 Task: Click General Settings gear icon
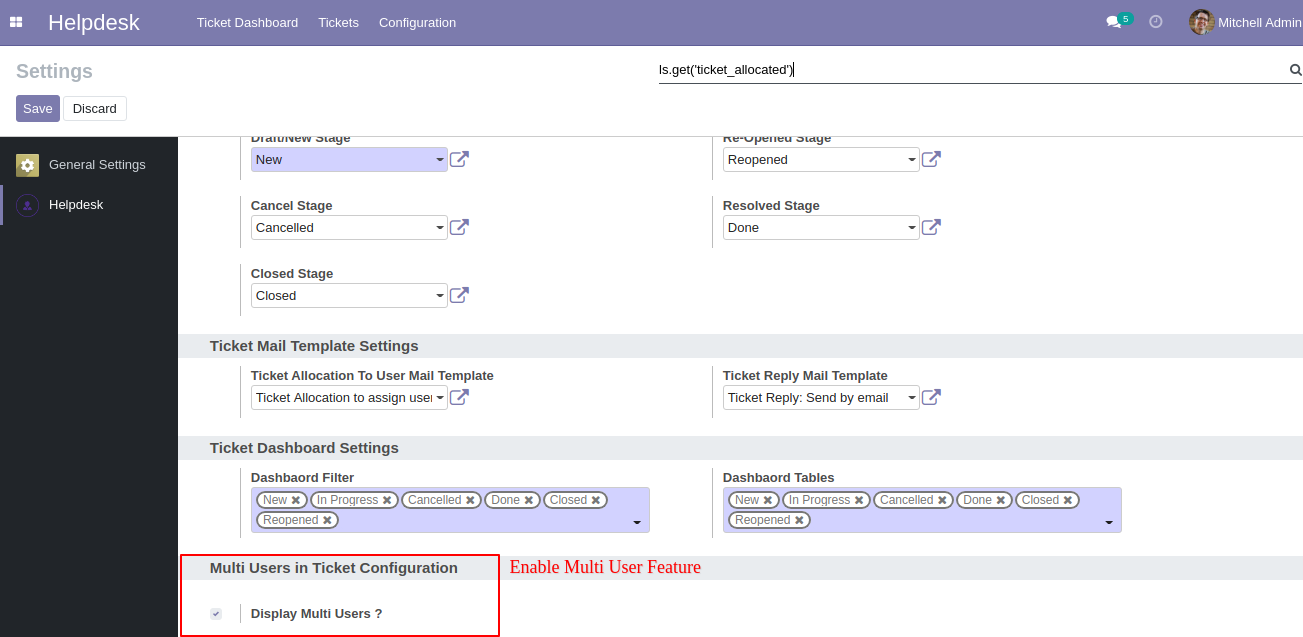[x=27, y=165]
